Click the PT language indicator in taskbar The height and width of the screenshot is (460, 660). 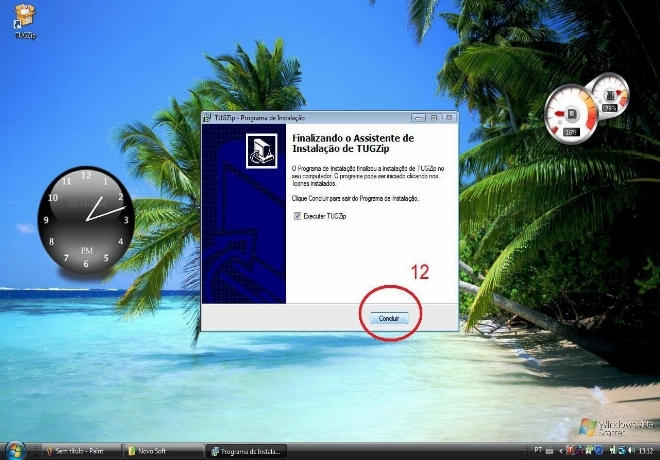coord(538,451)
